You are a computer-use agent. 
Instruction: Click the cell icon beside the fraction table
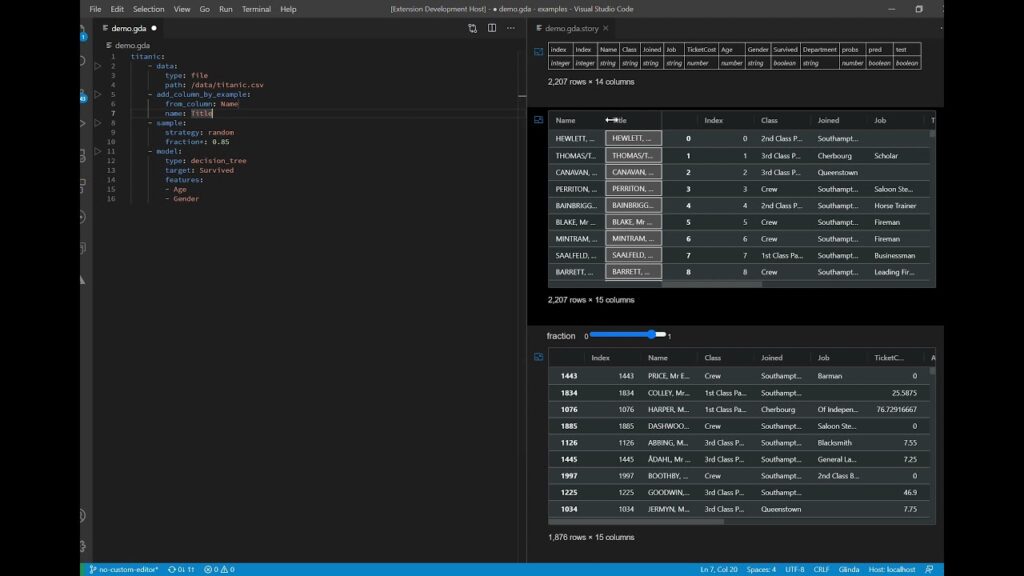tap(538, 357)
